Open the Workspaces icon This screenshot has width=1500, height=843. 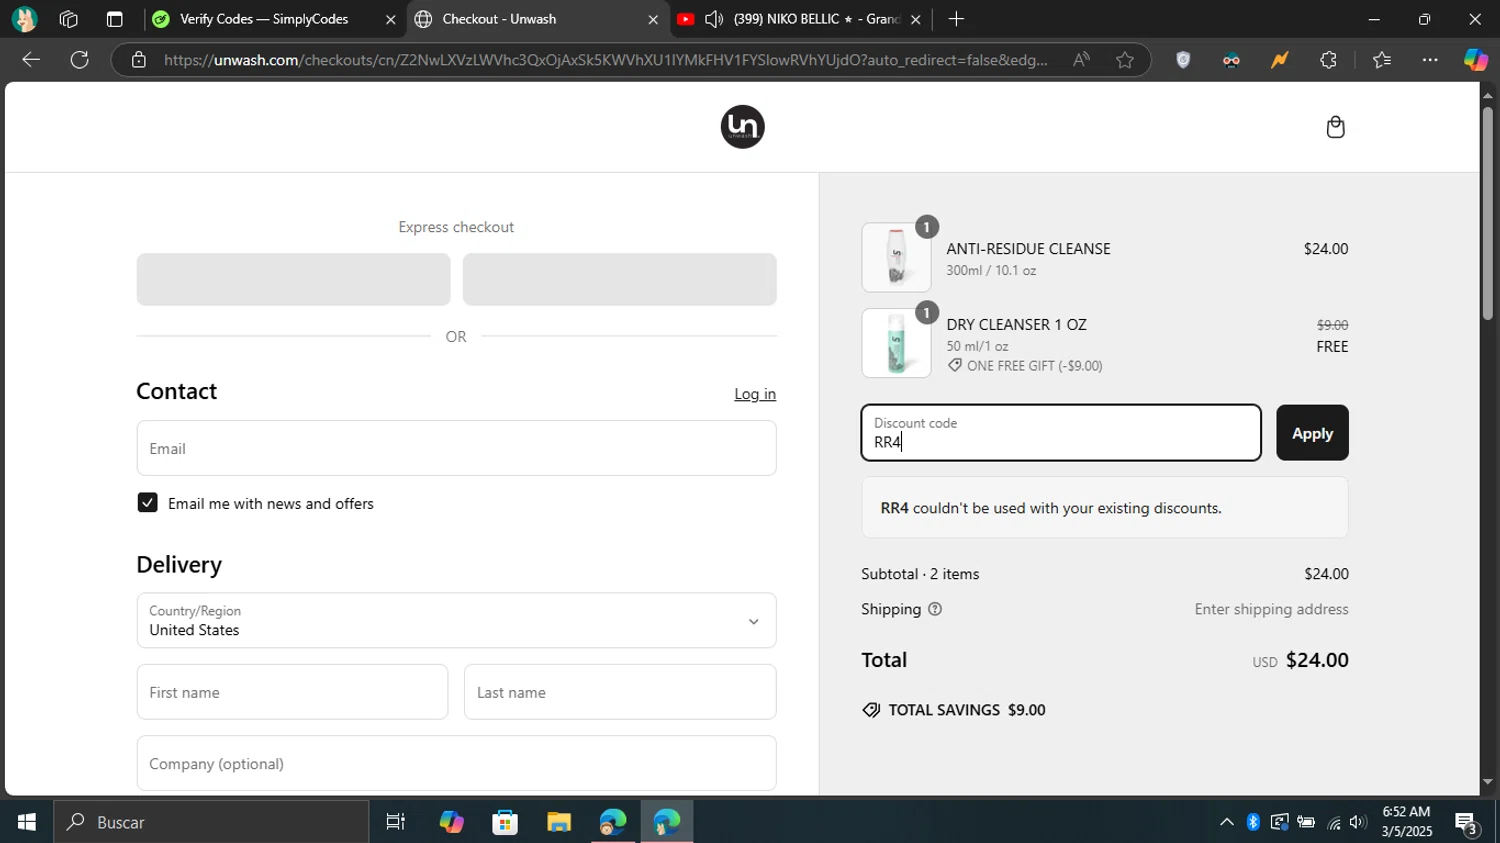[69, 19]
